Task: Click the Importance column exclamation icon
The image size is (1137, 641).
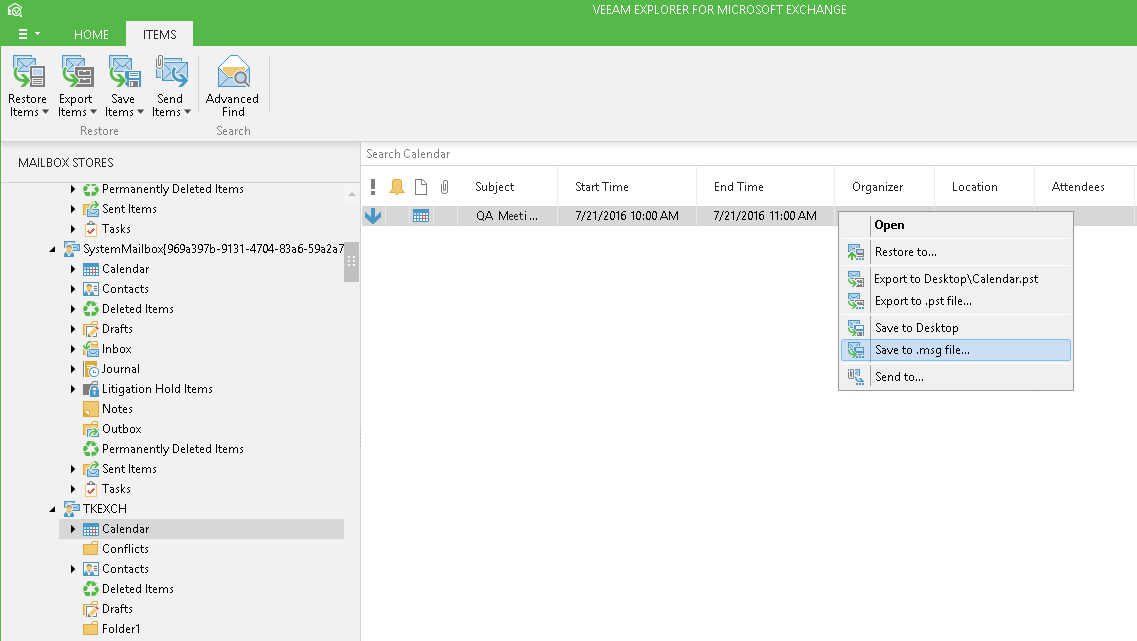Action: [373, 187]
